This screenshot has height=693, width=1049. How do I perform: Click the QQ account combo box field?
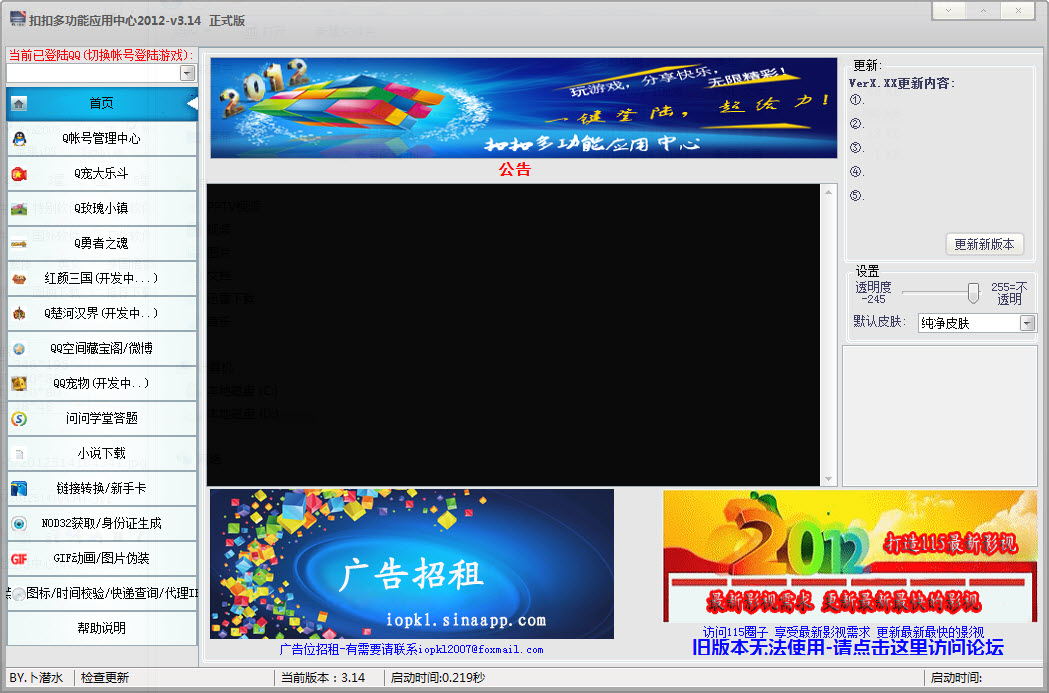click(101, 73)
